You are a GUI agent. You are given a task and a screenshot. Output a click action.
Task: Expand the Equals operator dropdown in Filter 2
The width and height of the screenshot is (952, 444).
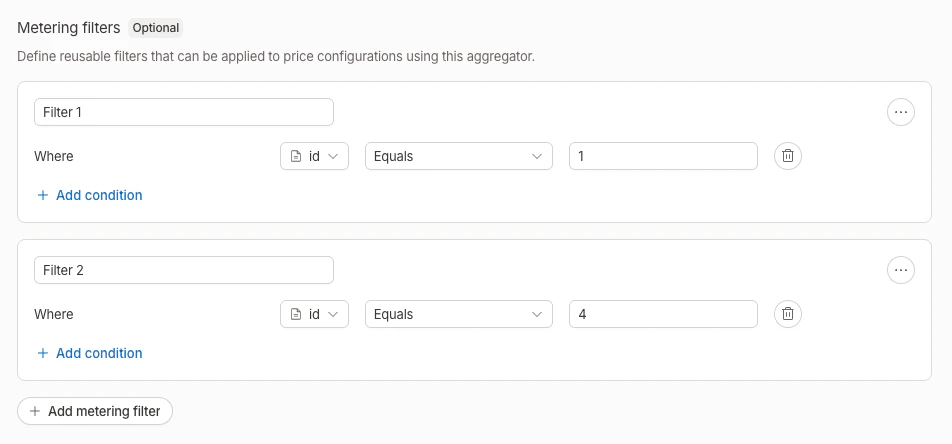click(x=458, y=314)
